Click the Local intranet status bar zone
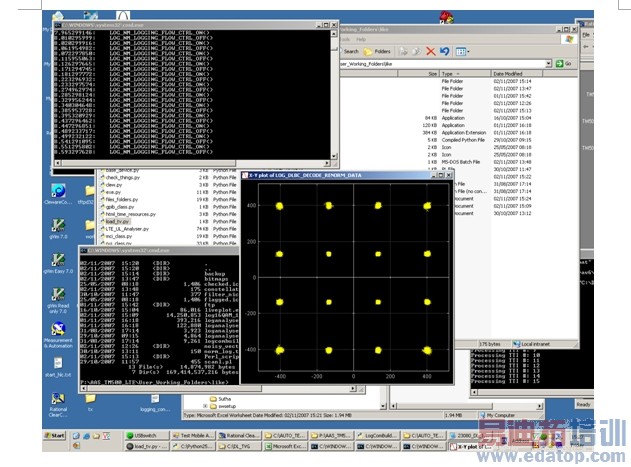 532,344
